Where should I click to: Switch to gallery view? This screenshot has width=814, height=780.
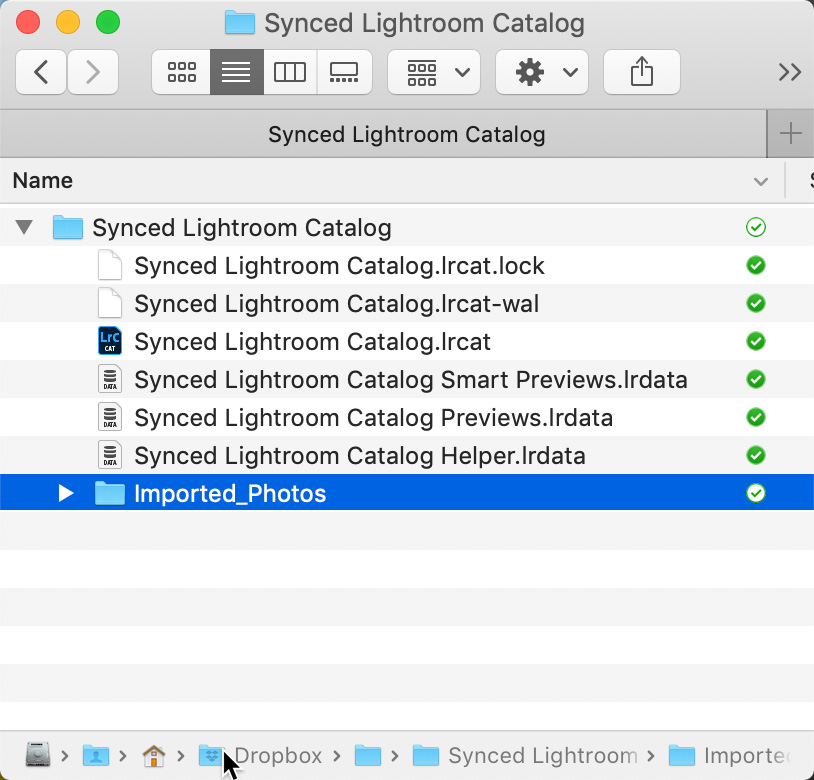click(x=344, y=72)
